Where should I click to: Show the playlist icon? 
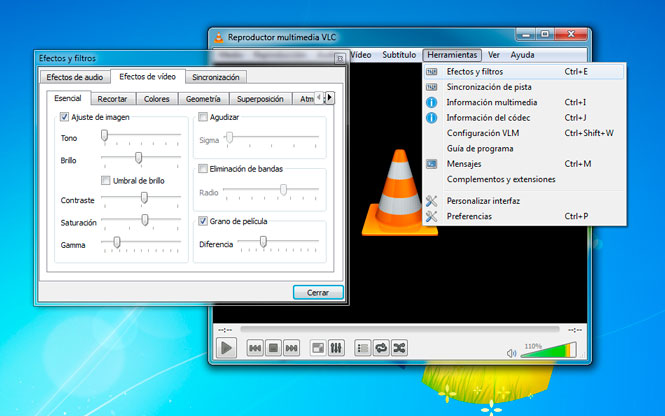click(363, 348)
